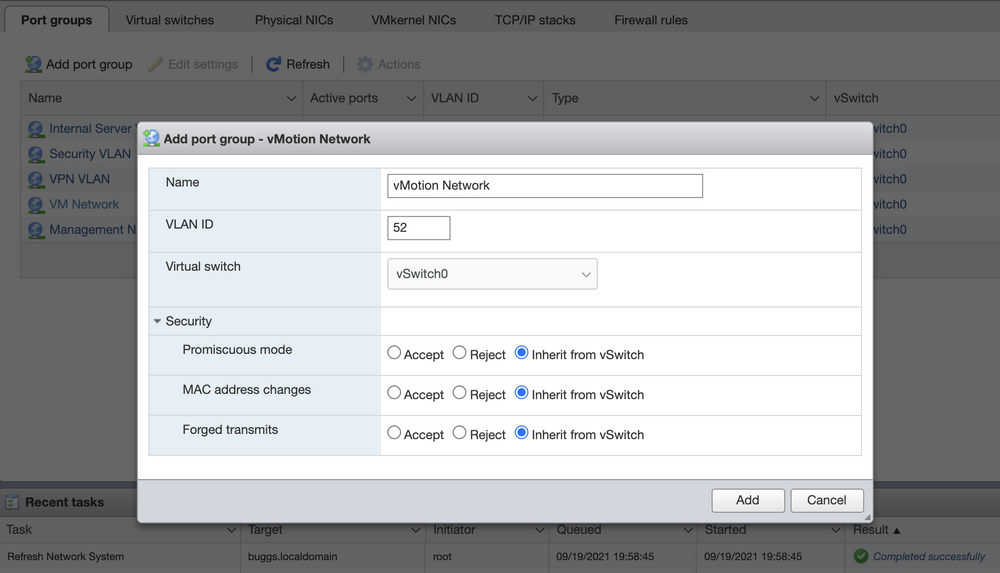The width and height of the screenshot is (1000, 573).
Task: Open the Name column header dropdown arrow
Action: 291,98
